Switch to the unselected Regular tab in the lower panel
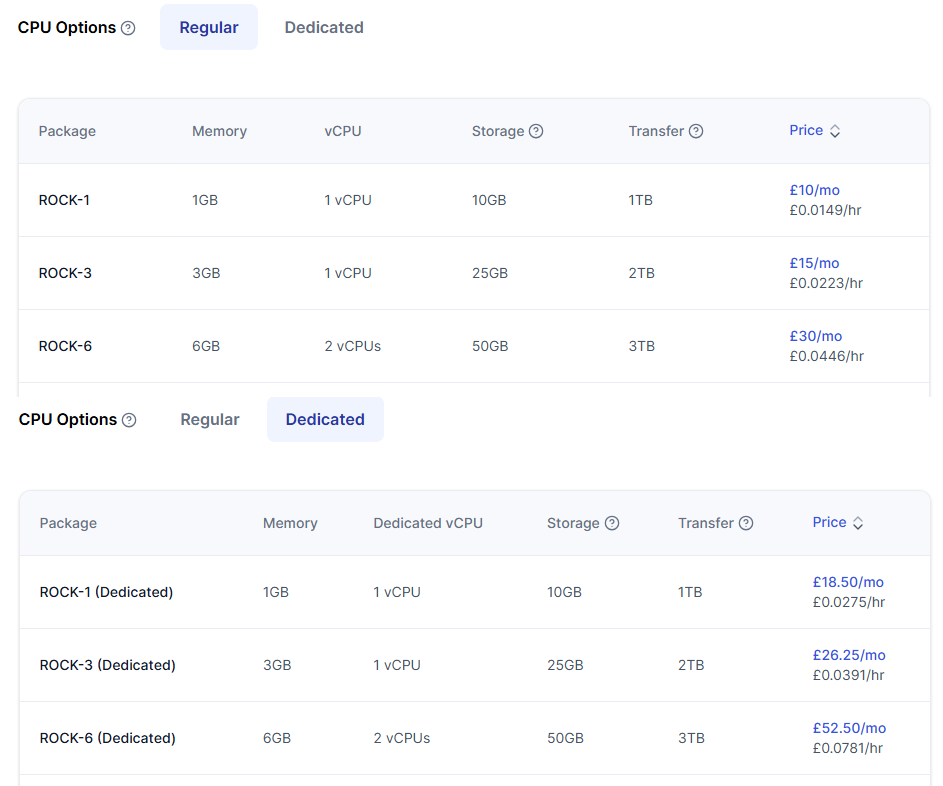Screen dimensions: 943x786 210,420
